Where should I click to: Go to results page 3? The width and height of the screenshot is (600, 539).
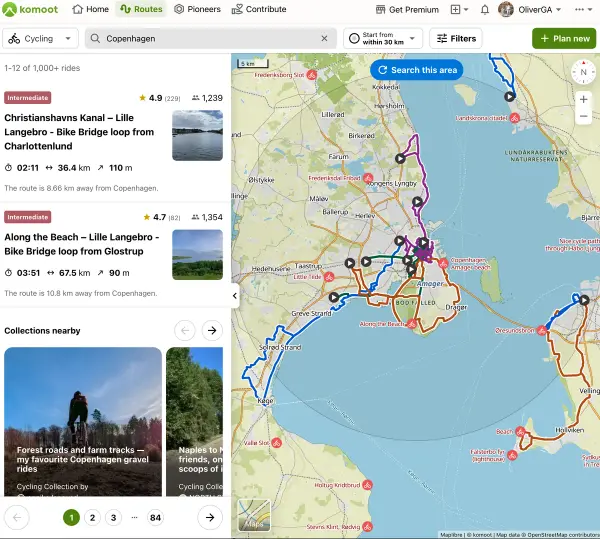113,518
